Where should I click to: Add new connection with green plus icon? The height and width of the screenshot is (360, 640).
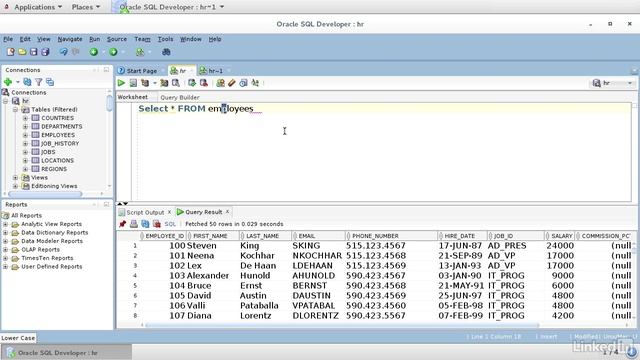(x=8, y=82)
